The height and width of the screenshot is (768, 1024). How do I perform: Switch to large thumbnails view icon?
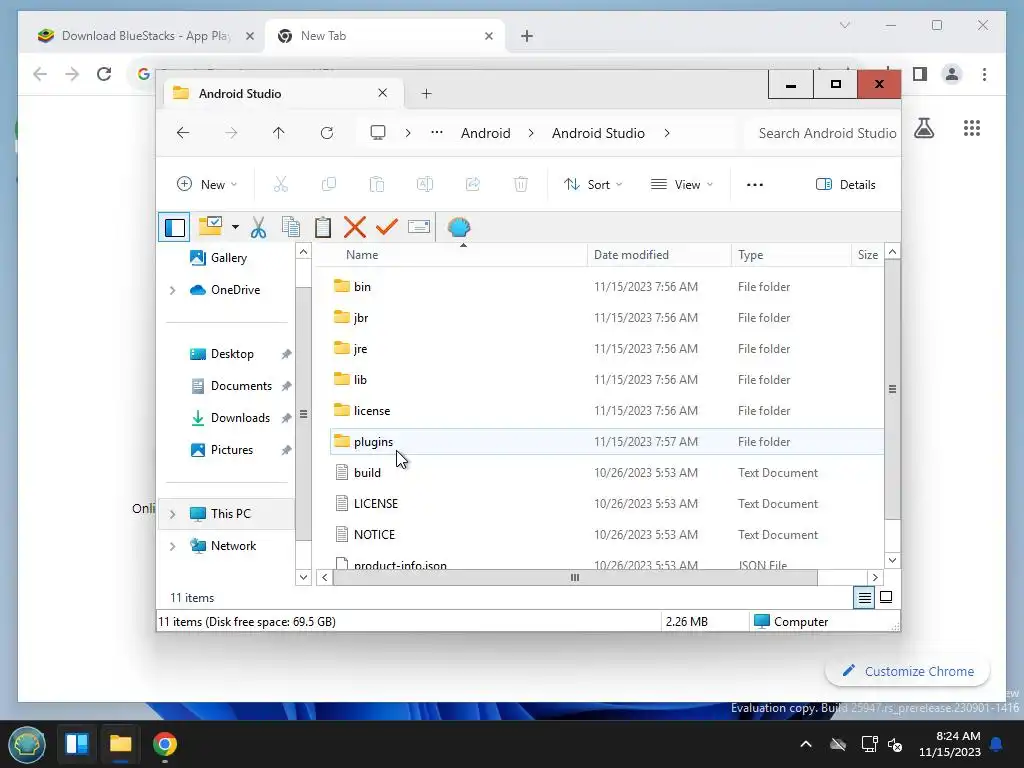[x=886, y=598]
